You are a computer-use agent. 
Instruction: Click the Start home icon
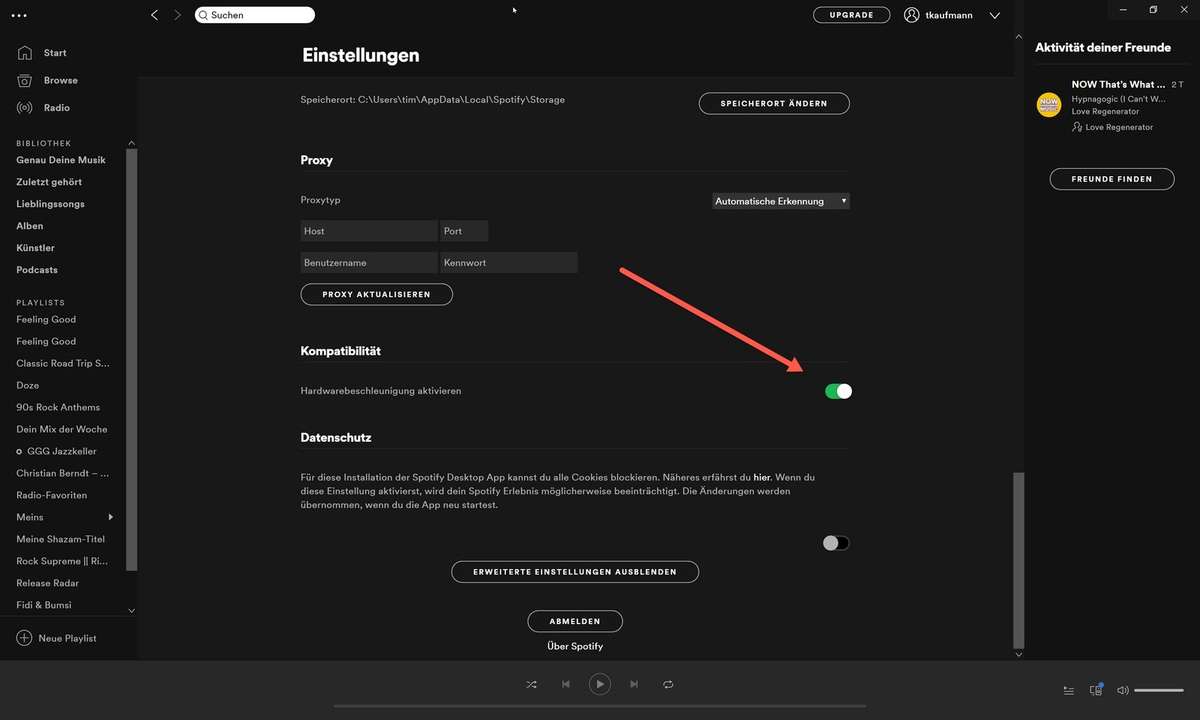point(25,52)
